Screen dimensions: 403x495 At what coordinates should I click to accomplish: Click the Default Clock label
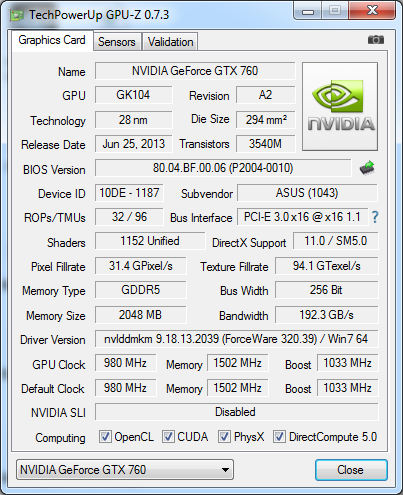(53, 389)
